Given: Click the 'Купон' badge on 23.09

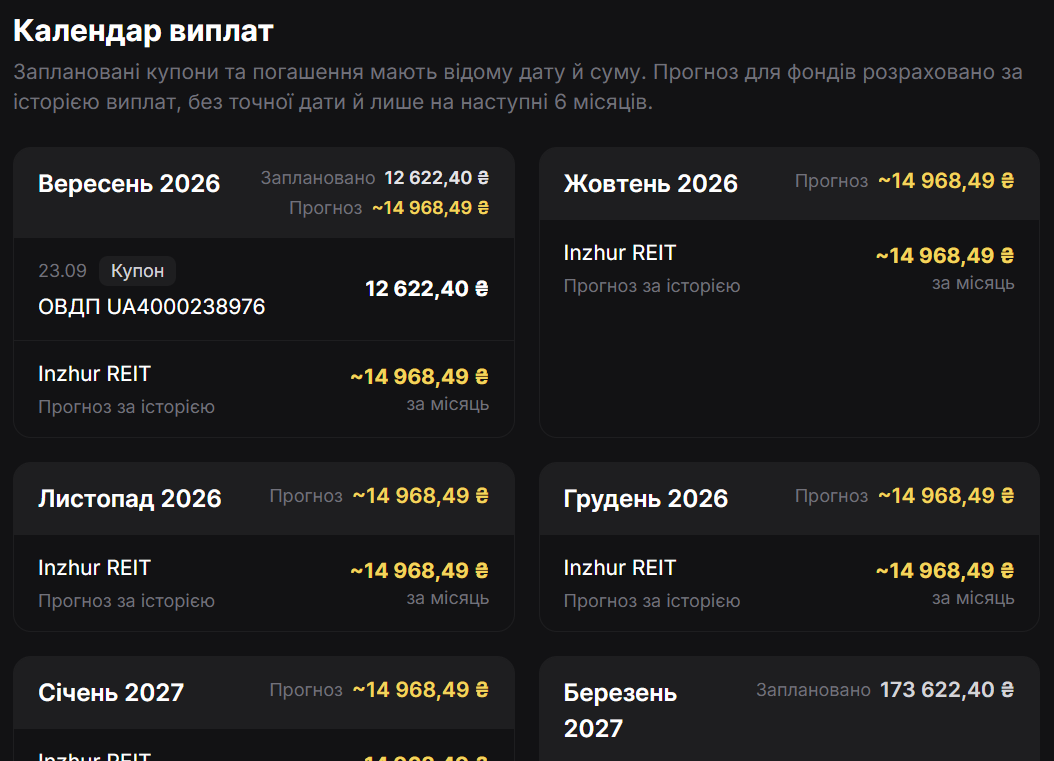Looking at the screenshot, I should coord(137,270).
